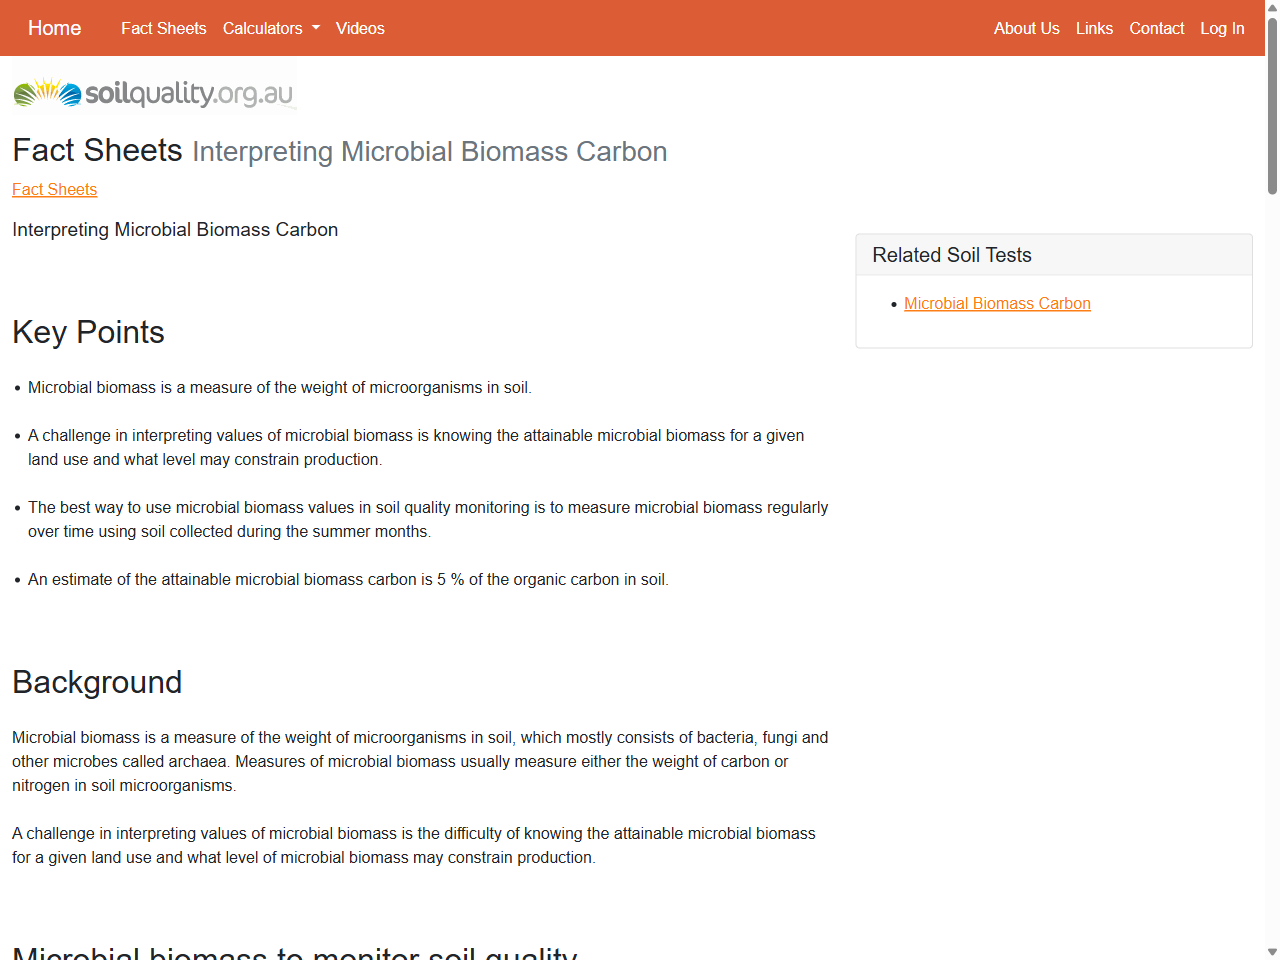The image size is (1280, 960).
Task: Click the Key Points section heading
Action: 88,332
